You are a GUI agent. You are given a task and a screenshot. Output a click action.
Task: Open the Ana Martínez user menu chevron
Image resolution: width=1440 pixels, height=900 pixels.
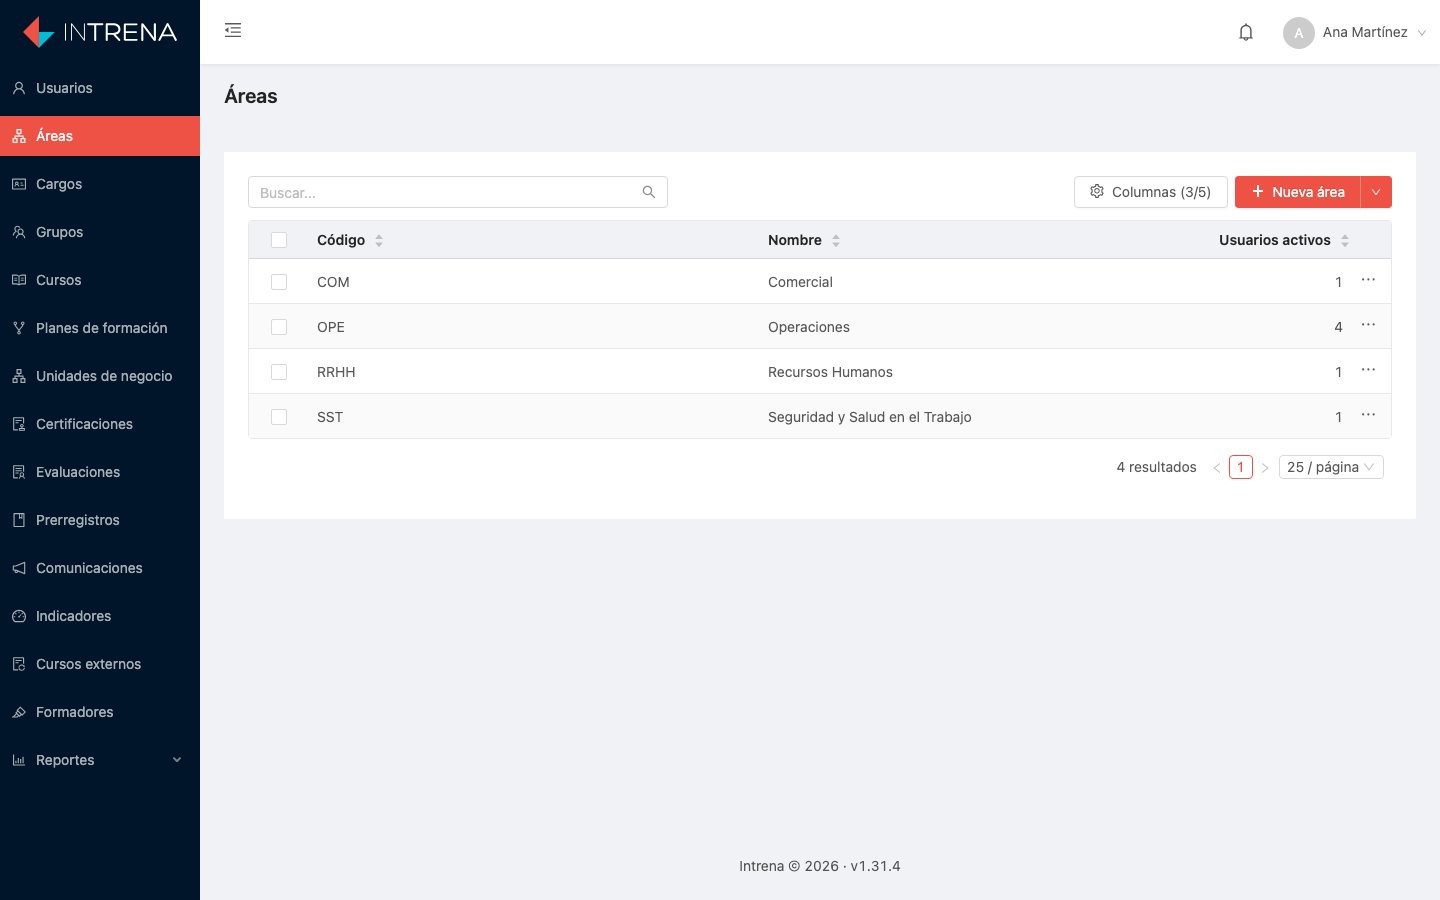coord(1422,33)
